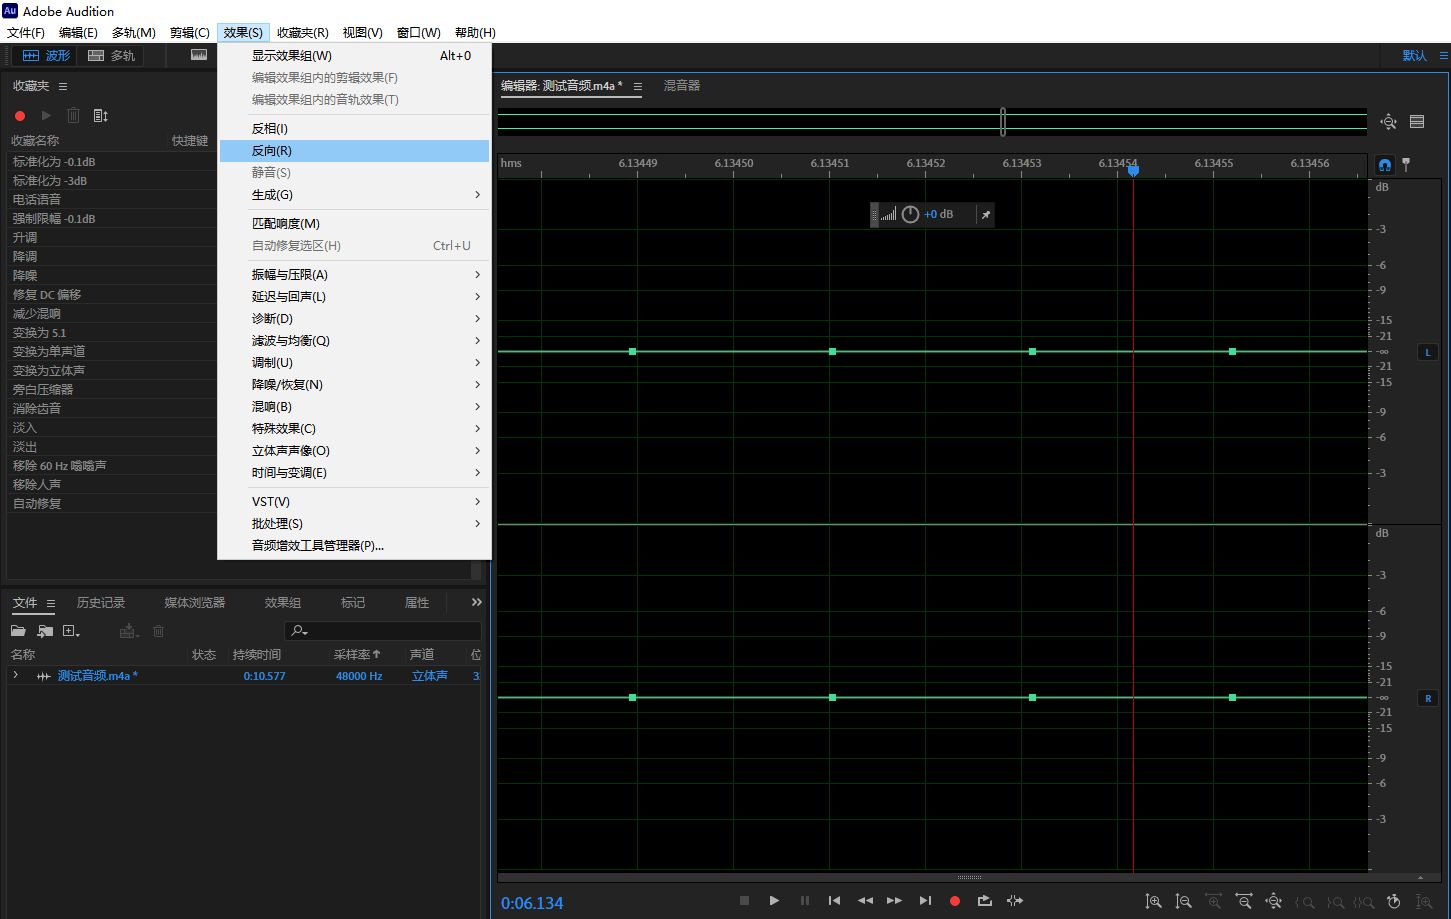The image size is (1451, 919).
Task: Click the overview list view icon
Action: coord(1417,122)
